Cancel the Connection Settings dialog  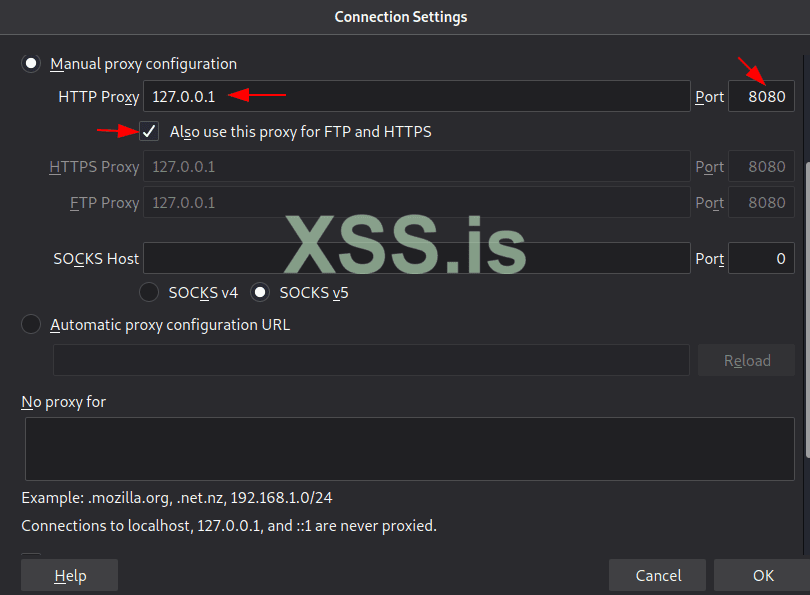pos(658,575)
